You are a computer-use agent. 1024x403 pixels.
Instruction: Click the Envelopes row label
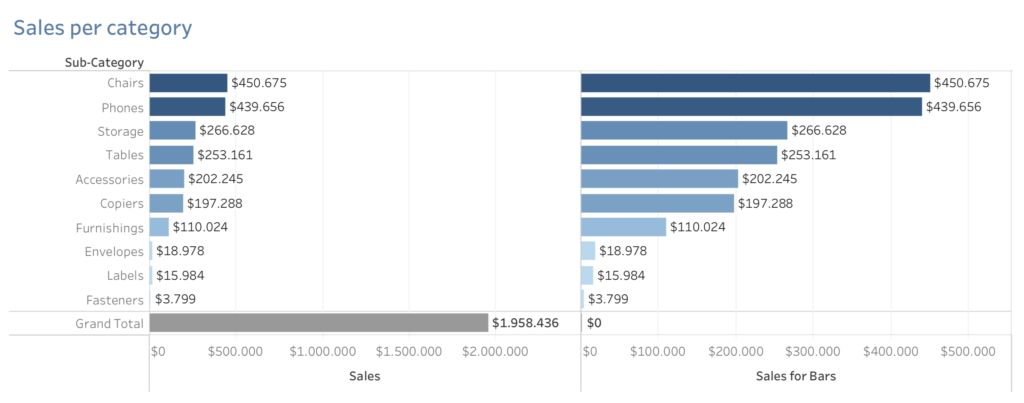click(116, 251)
